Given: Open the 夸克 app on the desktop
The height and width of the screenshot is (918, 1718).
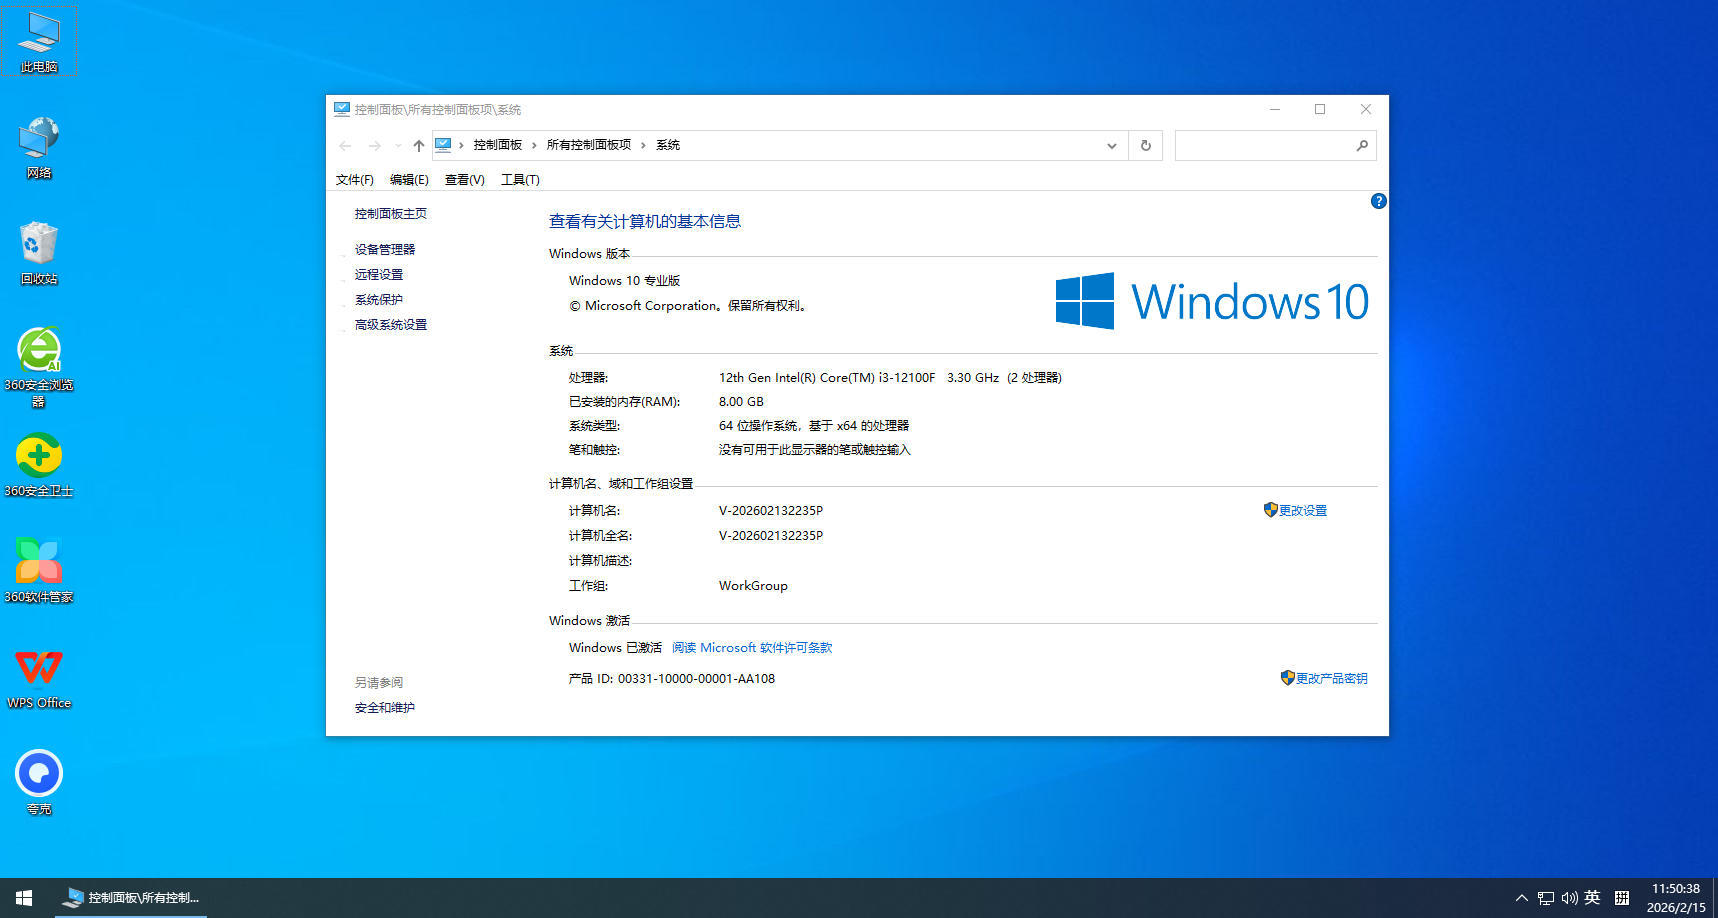Looking at the screenshot, I should (x=38, y=773).
